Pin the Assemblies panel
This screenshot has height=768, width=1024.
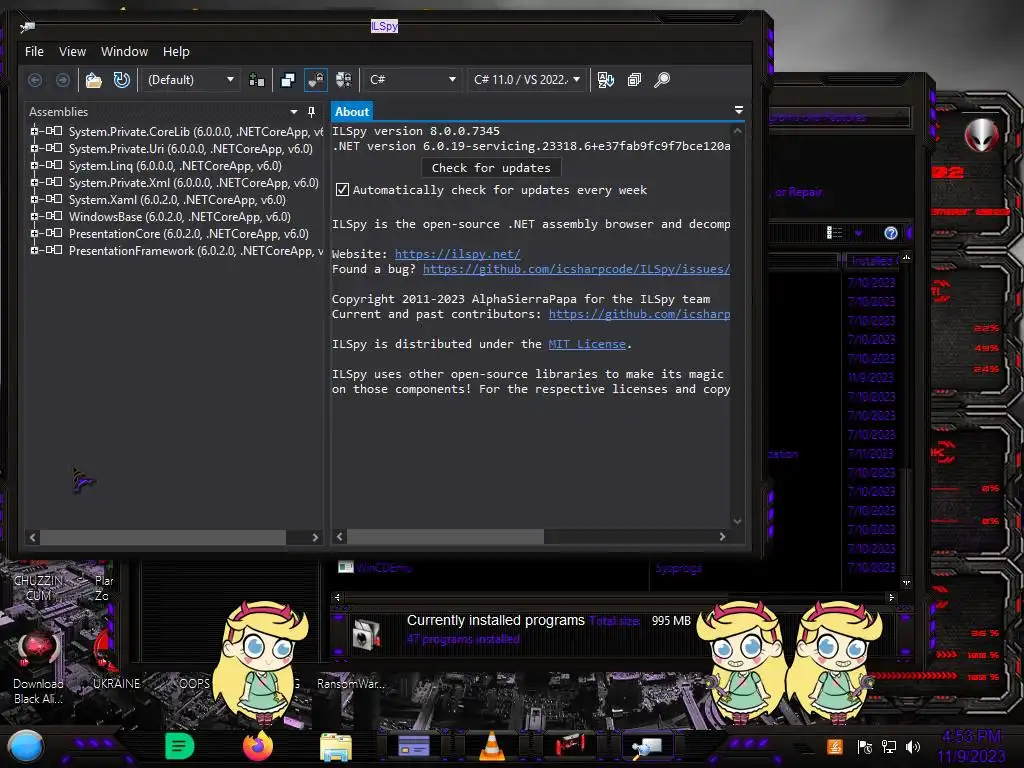point(312,112)
